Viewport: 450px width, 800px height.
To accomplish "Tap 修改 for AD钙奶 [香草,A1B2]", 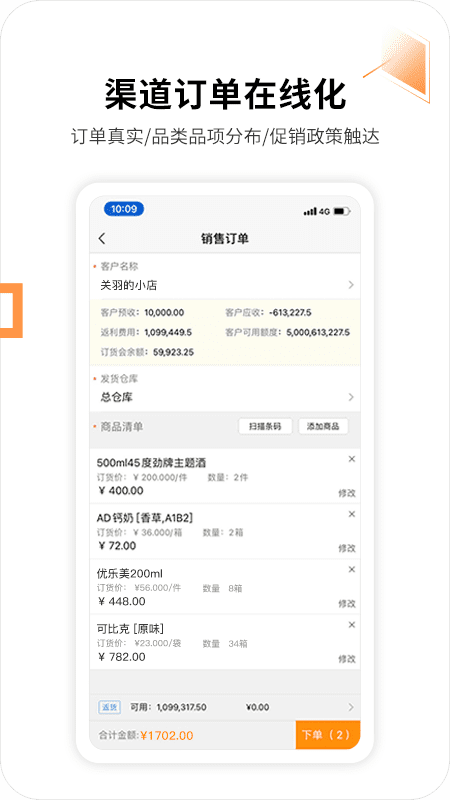I will click(347, 548).
